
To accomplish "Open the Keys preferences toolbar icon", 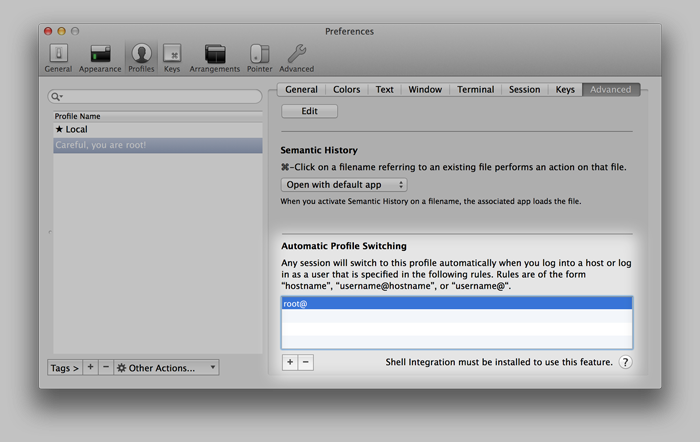I will (172, 57).
